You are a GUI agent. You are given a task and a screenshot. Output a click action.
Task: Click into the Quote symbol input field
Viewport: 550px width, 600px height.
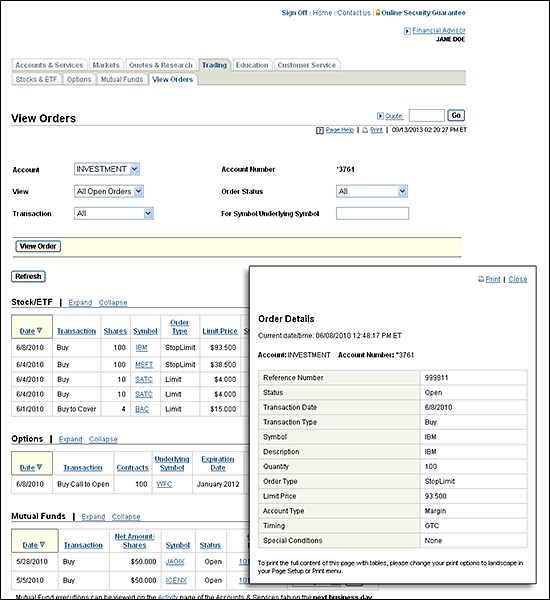[x=427, y=115]
